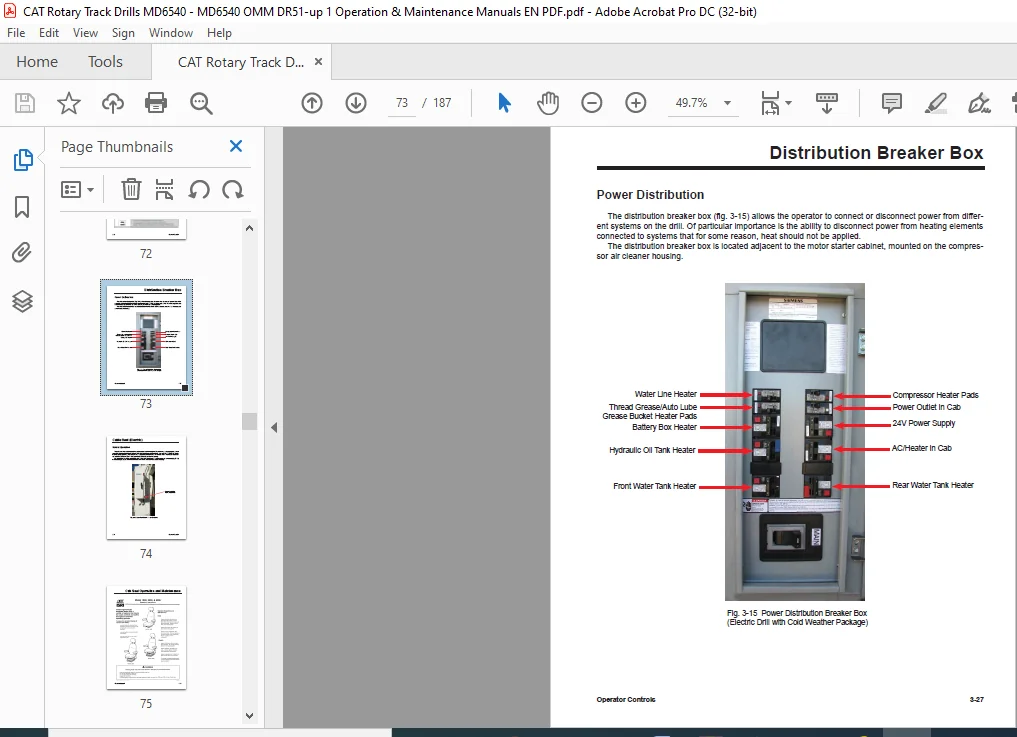This screenshot has width=1017, height=737.
Task: Zoom out with the minus icon
Action: pyautogui.click(x=592, y=103)
